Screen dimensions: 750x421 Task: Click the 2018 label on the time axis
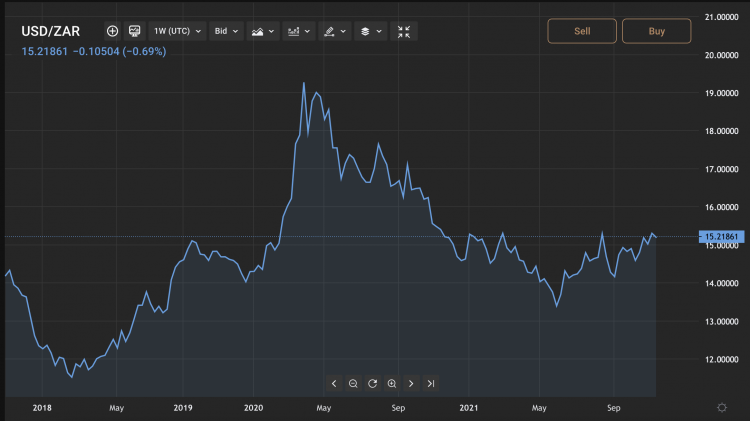pyautogui.click(x=42, y=408)
